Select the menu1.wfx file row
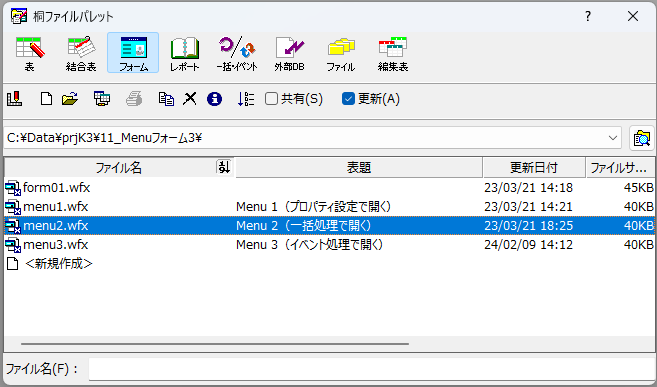The height and width of the screenshot is (387, 657). pos(329,206)
